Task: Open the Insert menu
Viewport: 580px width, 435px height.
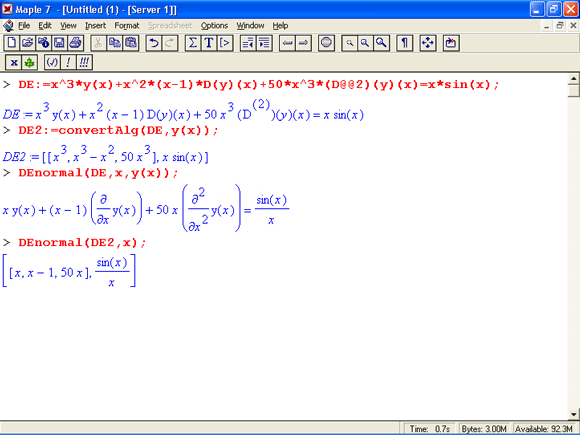Action: tap(95, 26)
